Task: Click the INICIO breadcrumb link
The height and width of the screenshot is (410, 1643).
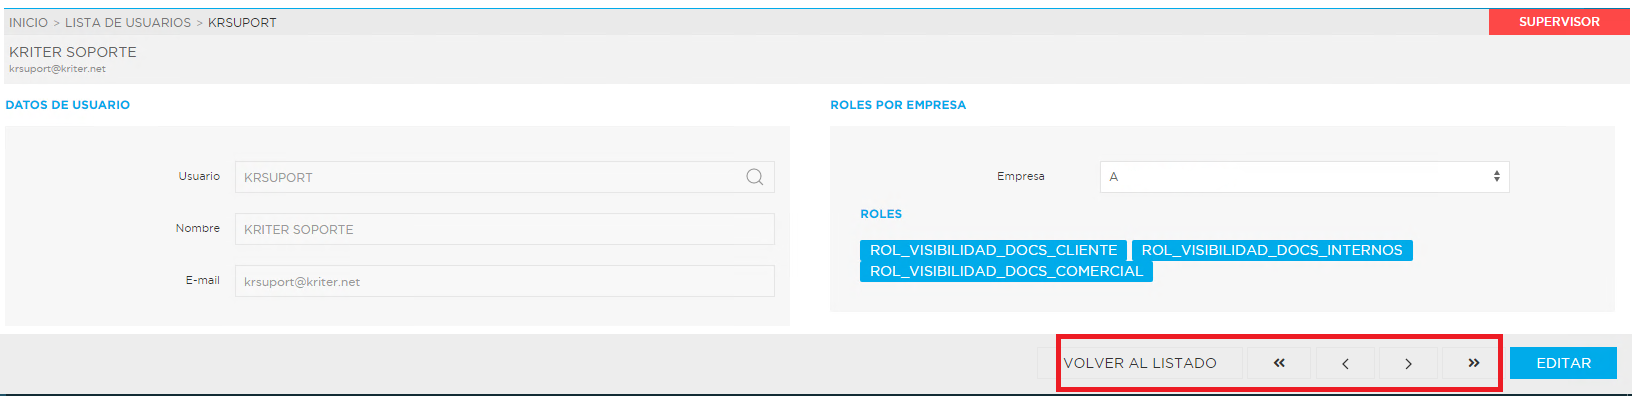Action: pos(28,22)
